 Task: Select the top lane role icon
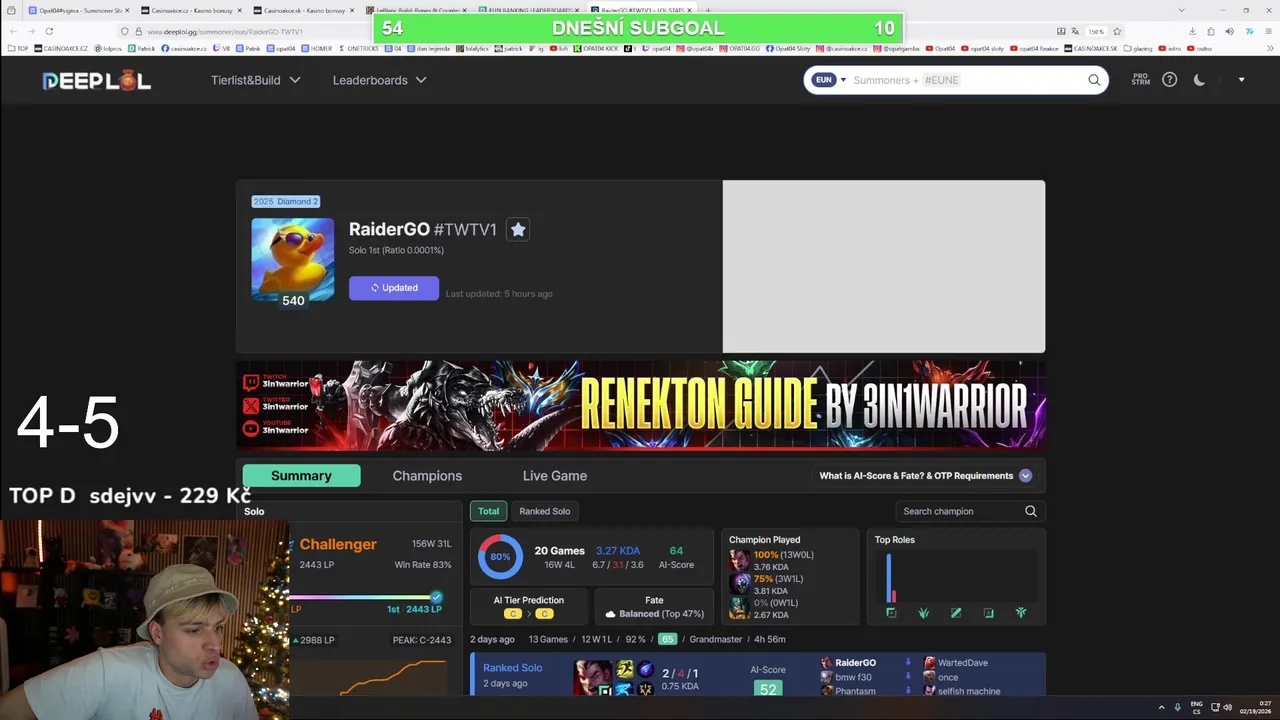891,613
